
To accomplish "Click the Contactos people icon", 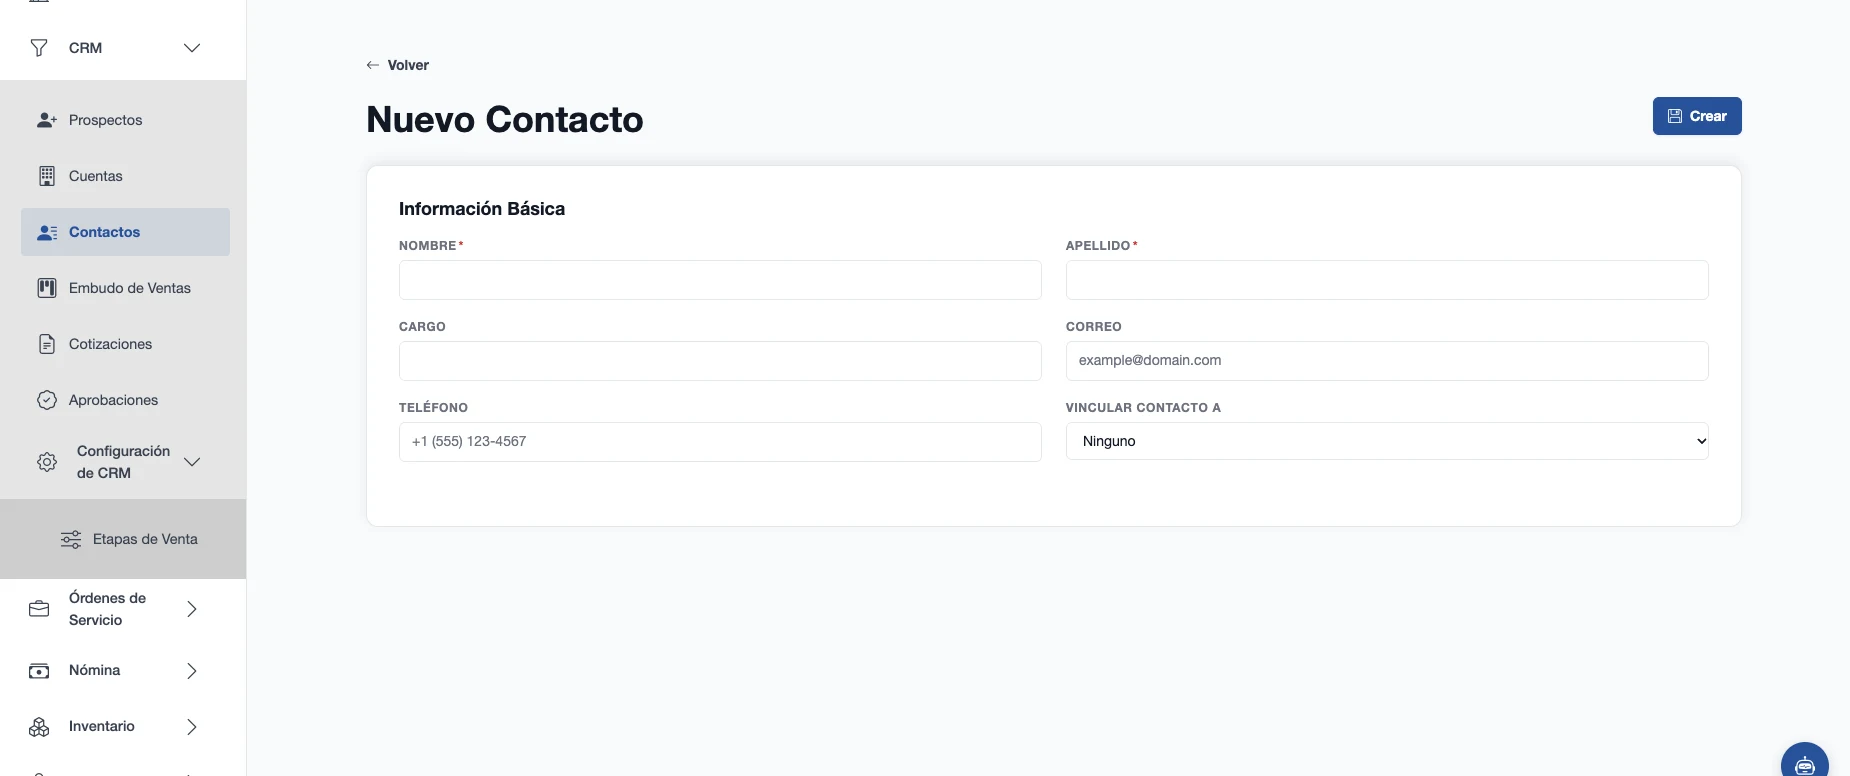I will (x=47, y=232).
